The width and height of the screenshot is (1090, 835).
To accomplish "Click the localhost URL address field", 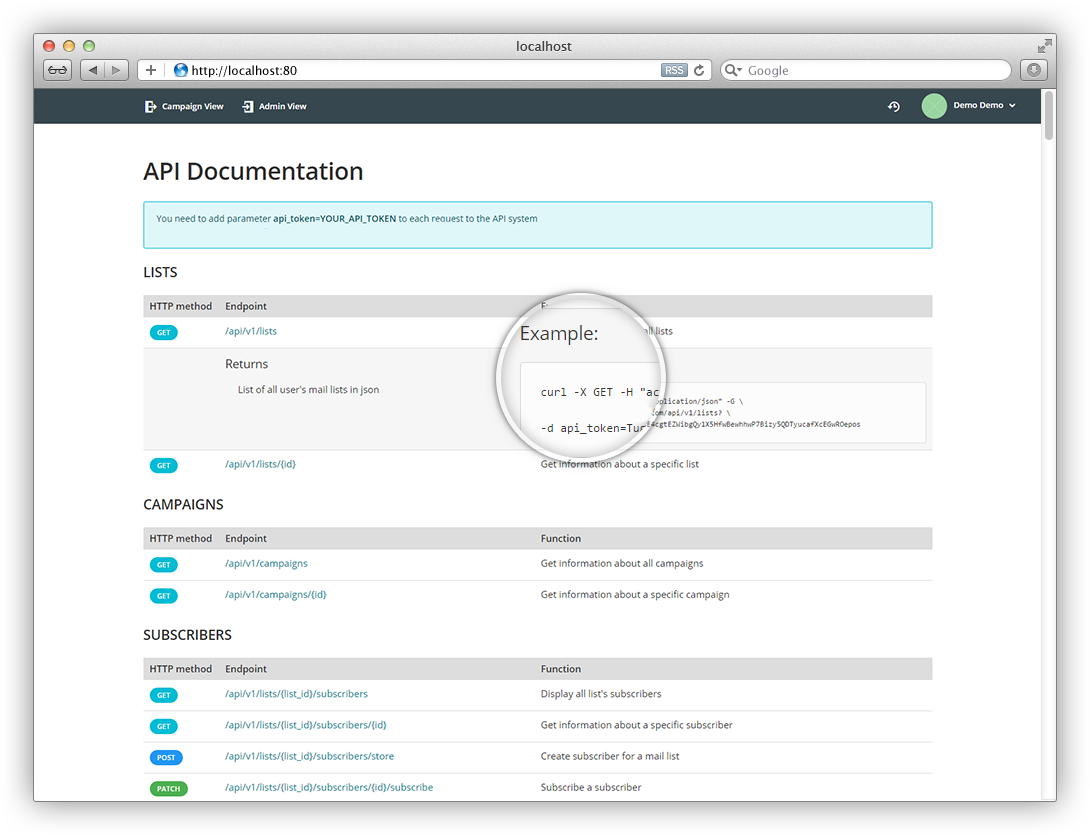I will click(x=420, y=70).
